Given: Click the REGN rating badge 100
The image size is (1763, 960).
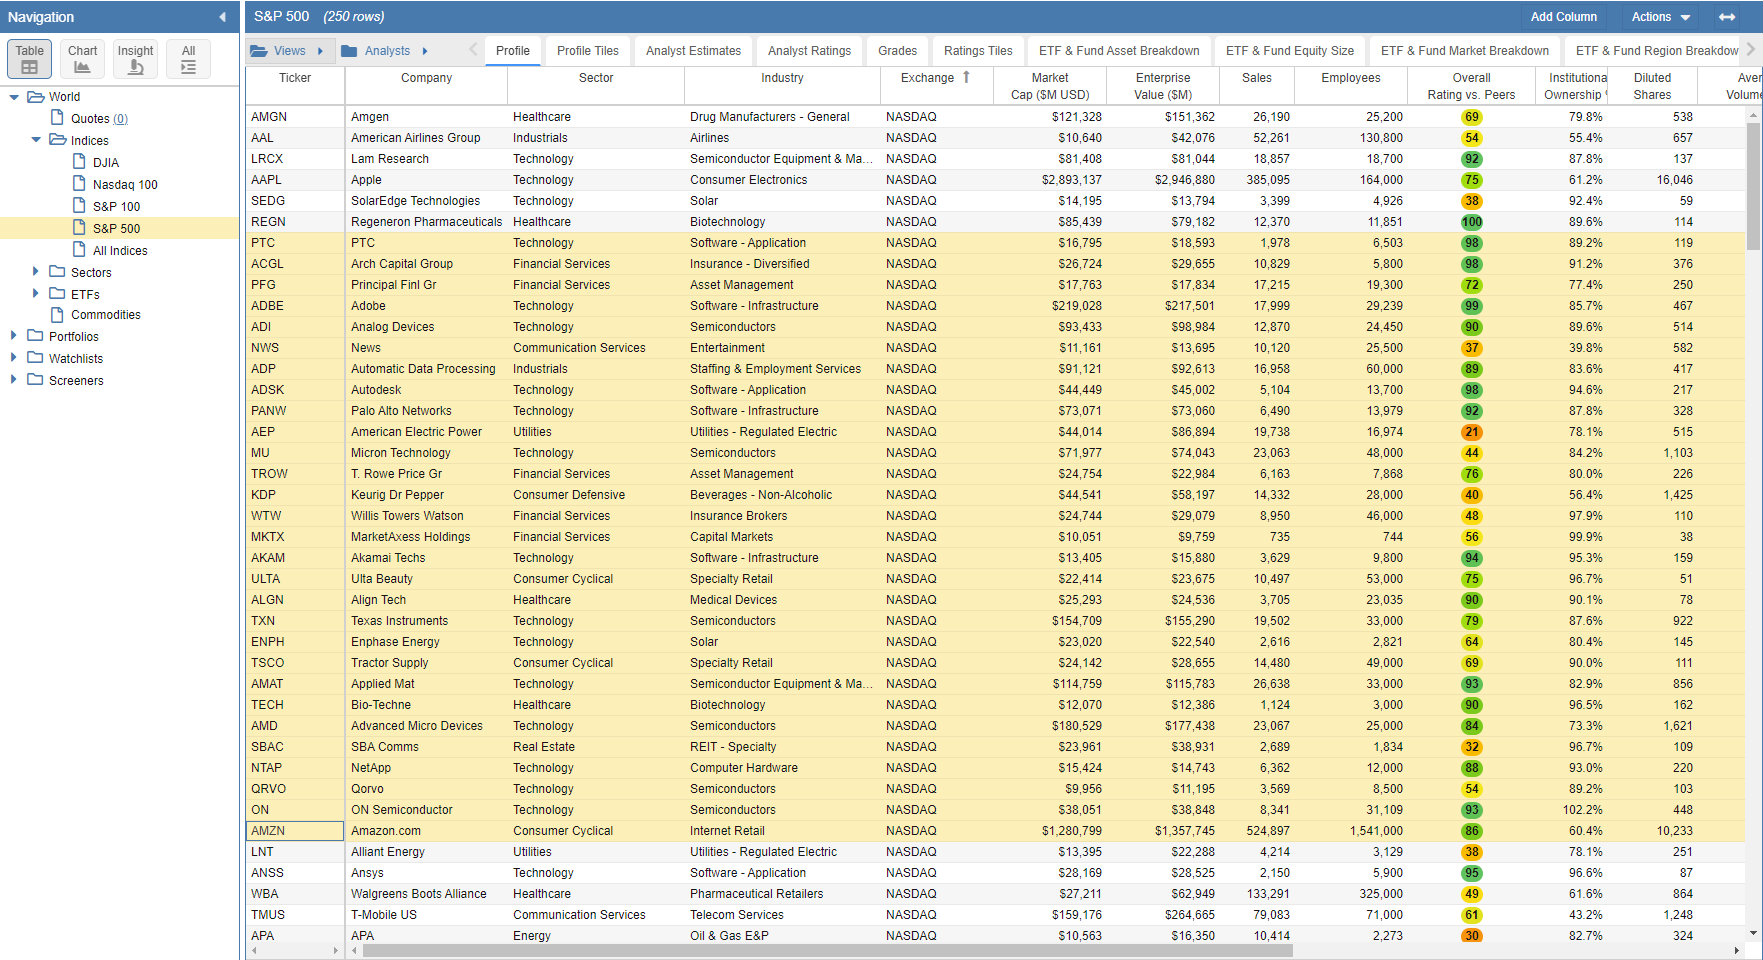Looking at the screenshot, I should click(1471, 222).
